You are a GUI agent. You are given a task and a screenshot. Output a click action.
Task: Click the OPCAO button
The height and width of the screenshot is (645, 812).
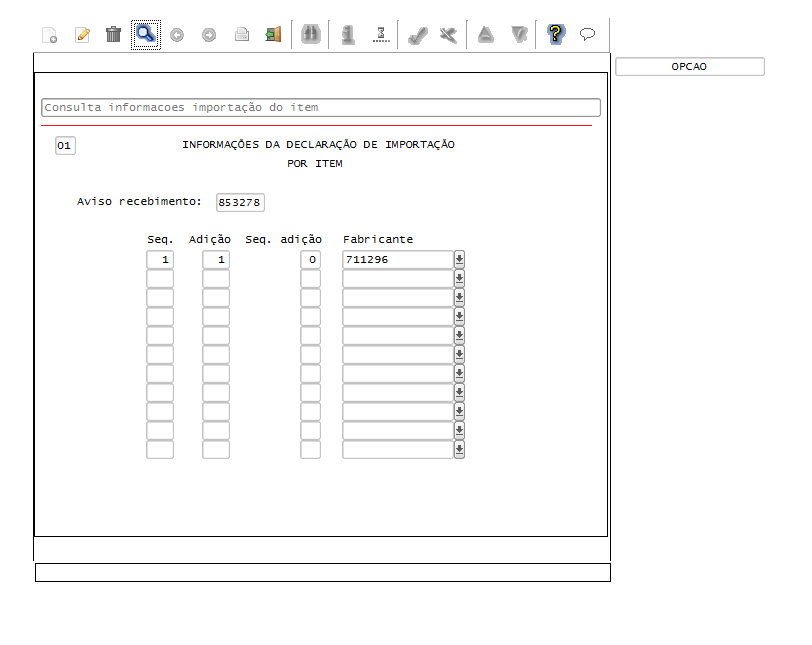(690, 67)
